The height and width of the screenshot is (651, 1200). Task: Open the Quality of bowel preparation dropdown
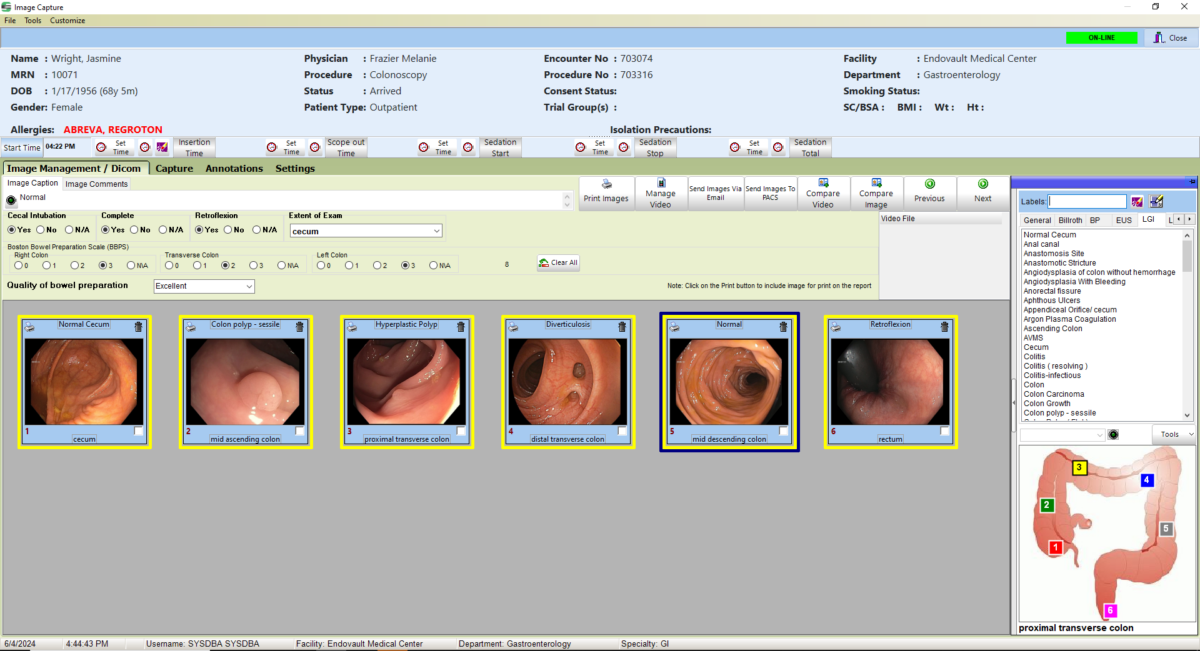250,285
